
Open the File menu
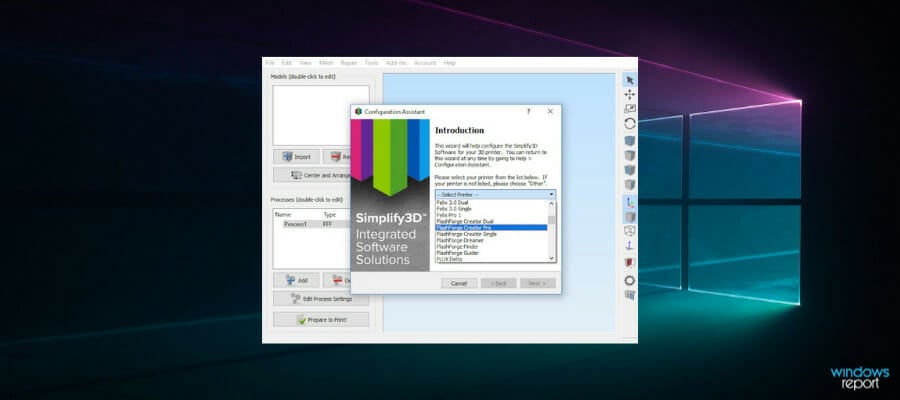pyautogui.click(x=270, y=63)
